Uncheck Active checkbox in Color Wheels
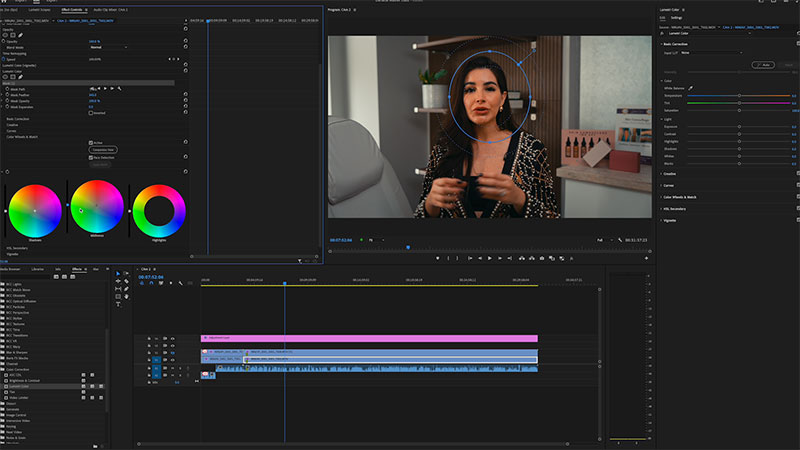Image resolution: width=800 pixels, height=450 pixels. click(91, 143)
